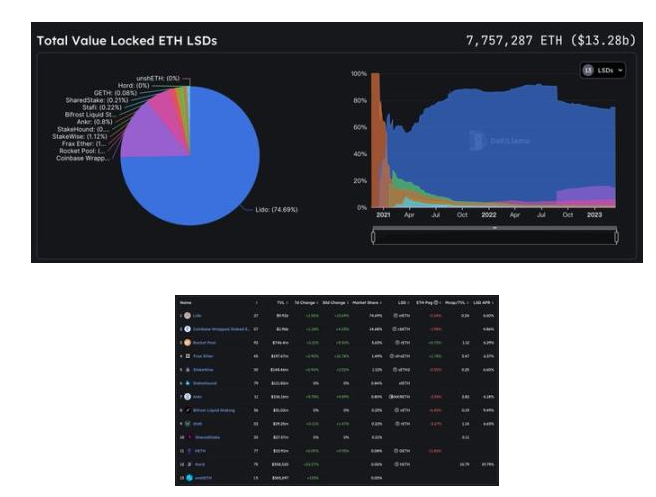Click the token icon in Ankr row LSD column

[x=391, y=397]
